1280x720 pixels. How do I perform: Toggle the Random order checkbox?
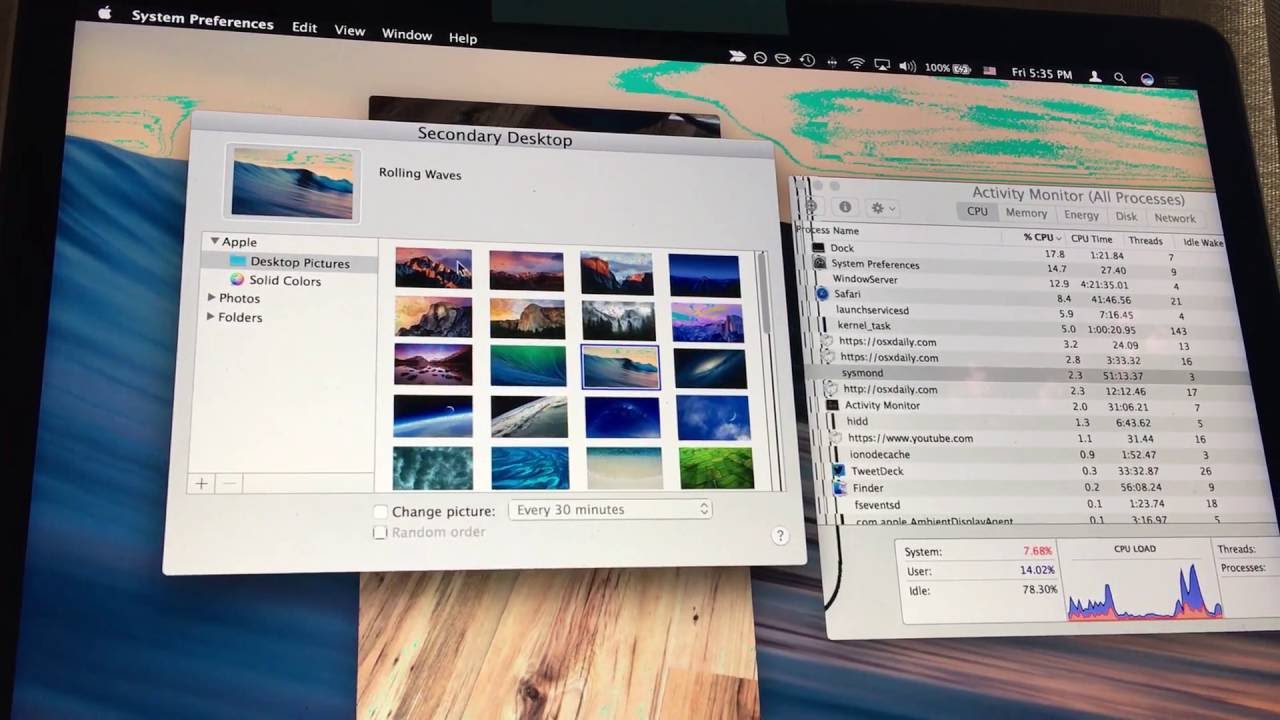coord(380,533)
